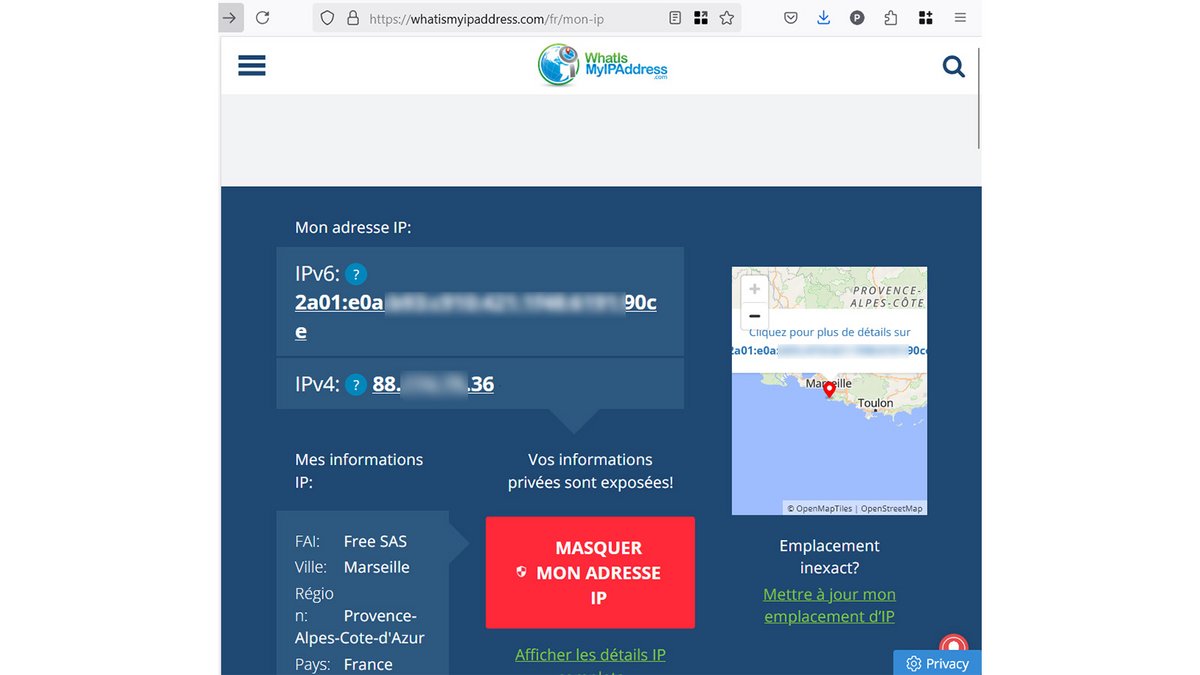This screenshot has height=675, width=1200.
Task: Click the padlock site security icon
Action: (352, 18)
